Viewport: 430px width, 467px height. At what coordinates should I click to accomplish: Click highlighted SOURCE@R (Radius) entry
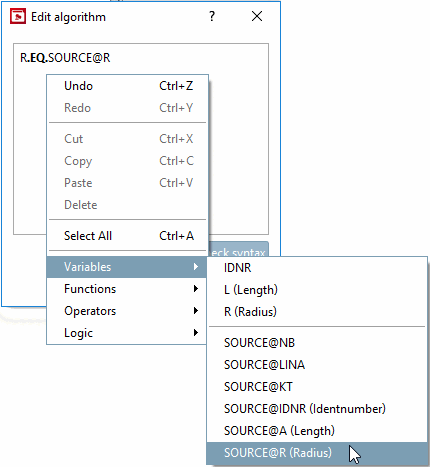(317, 453)
